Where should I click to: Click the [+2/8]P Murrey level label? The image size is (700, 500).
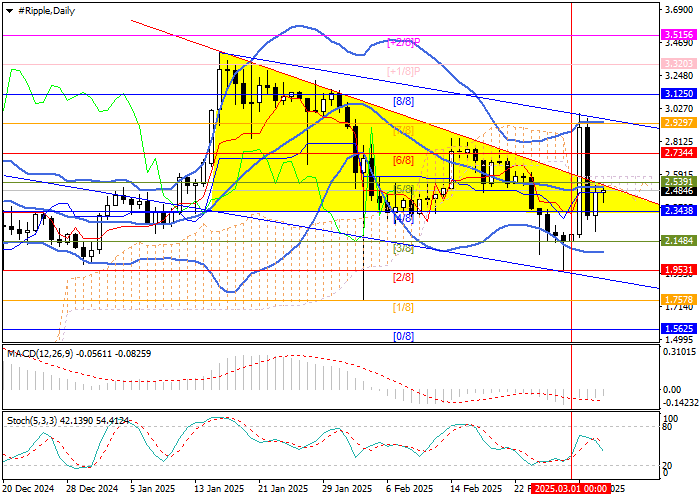point(404,42)
